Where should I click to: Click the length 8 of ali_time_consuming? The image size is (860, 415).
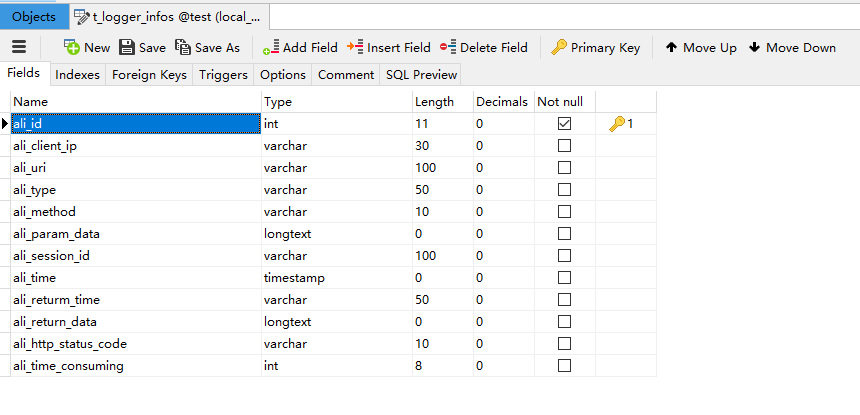(x=418, y=366)
